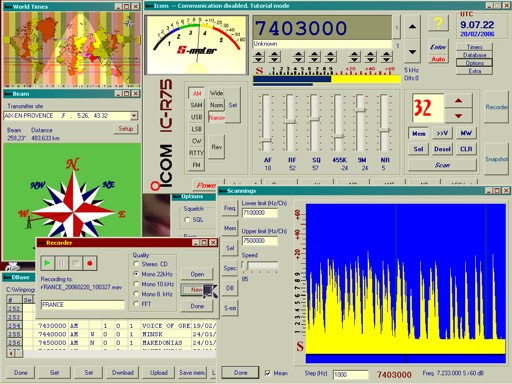Screen dimensions: 512x384
Task: Choose the Narrow filter
Action: [x=216, y=117]
